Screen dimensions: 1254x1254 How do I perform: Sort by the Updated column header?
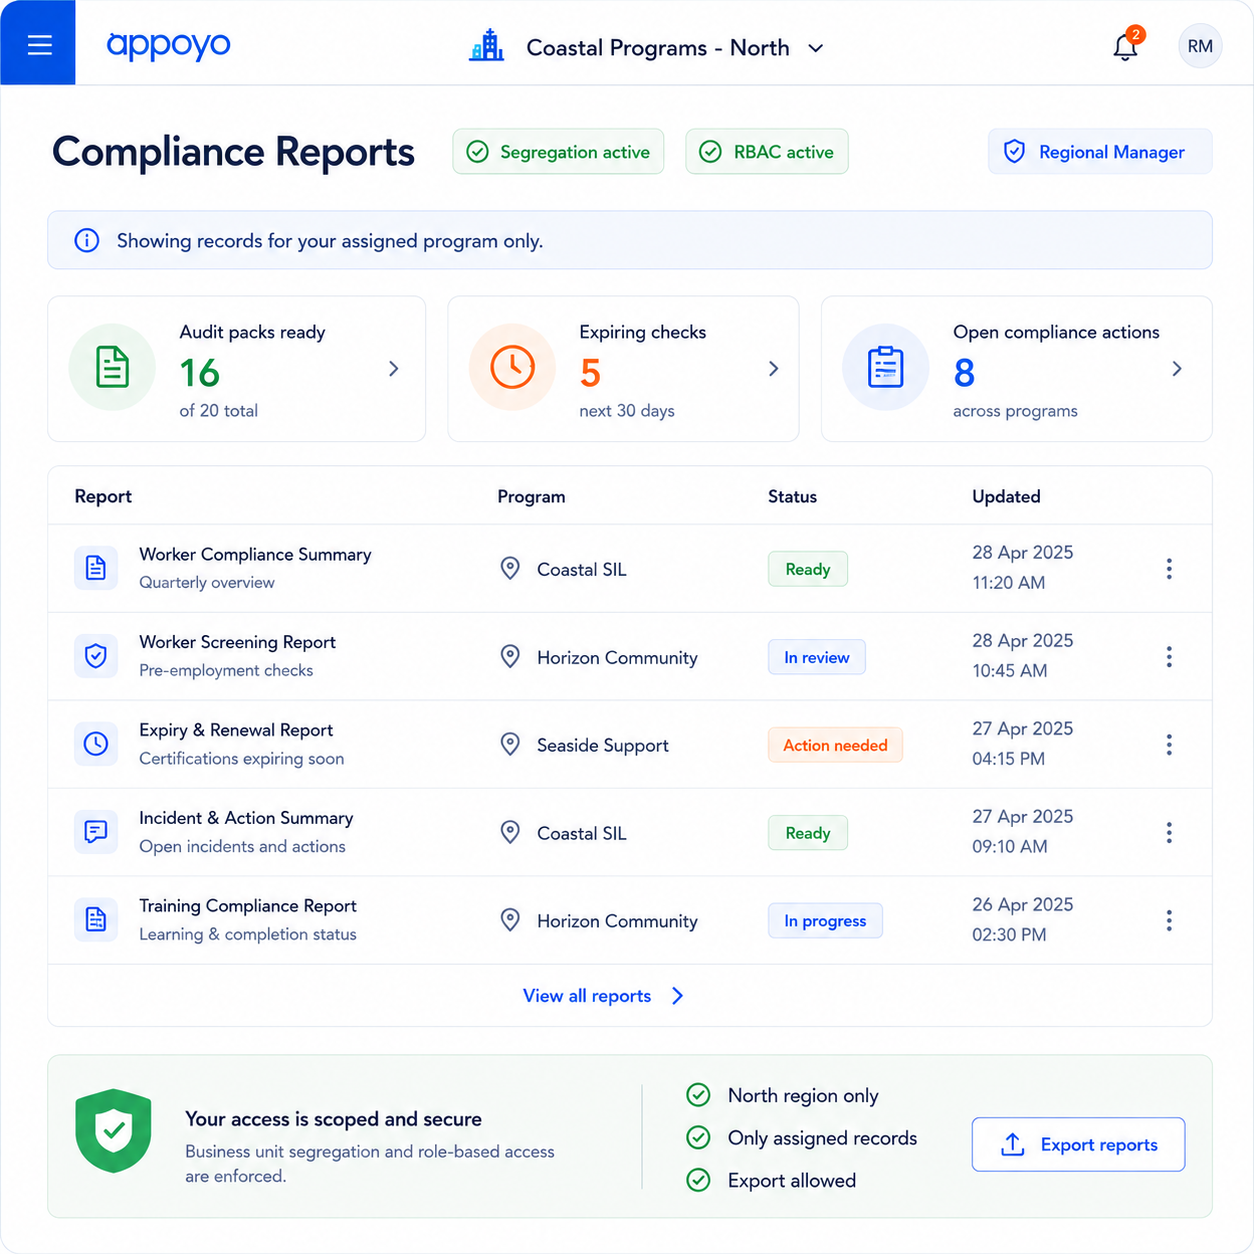1006,496
